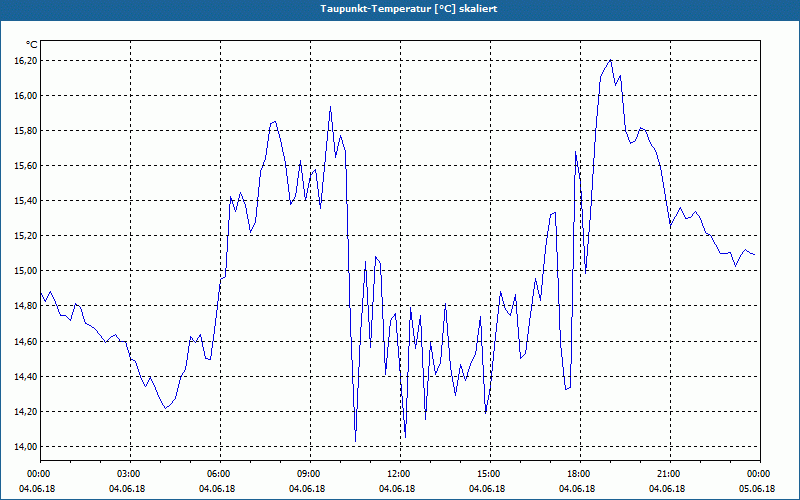Select the 15,40 y-axis value
800x500 pixels.
pyautogui.click(x=27, y=201)
